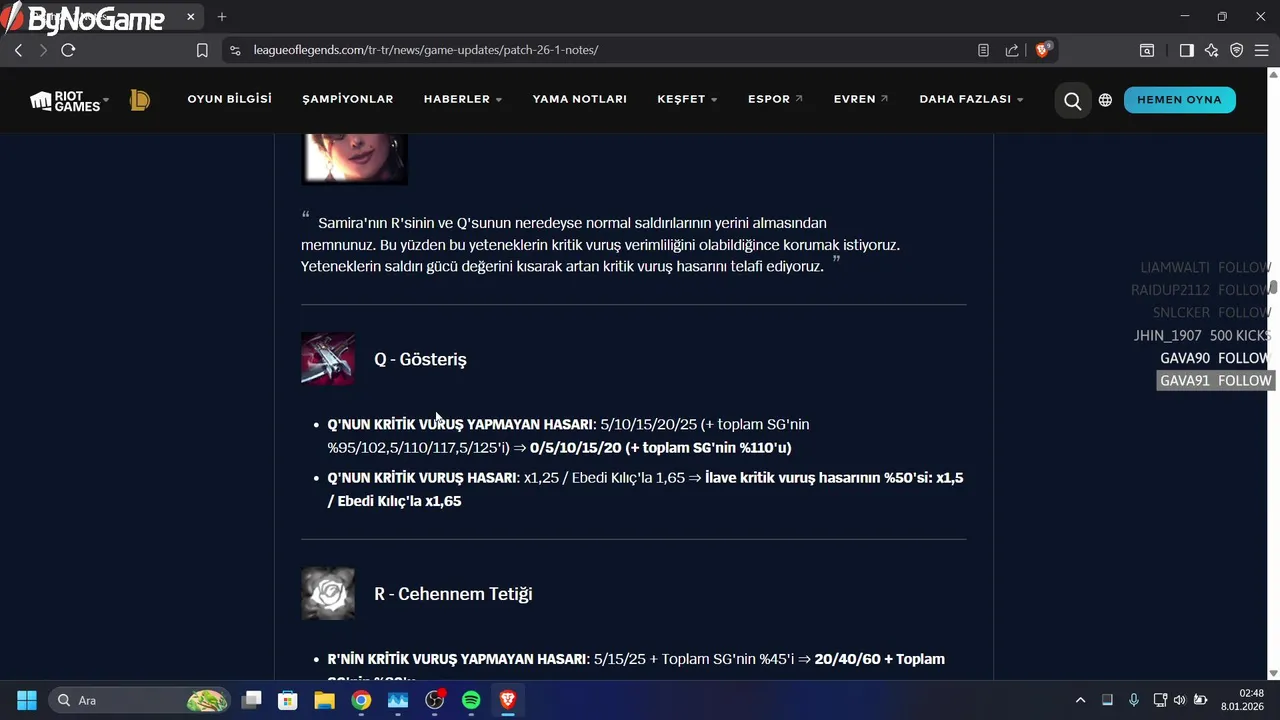The height and width of the screenshot is (720, 1280).
Task: Open microphone tray icon
Action: 1133,700
